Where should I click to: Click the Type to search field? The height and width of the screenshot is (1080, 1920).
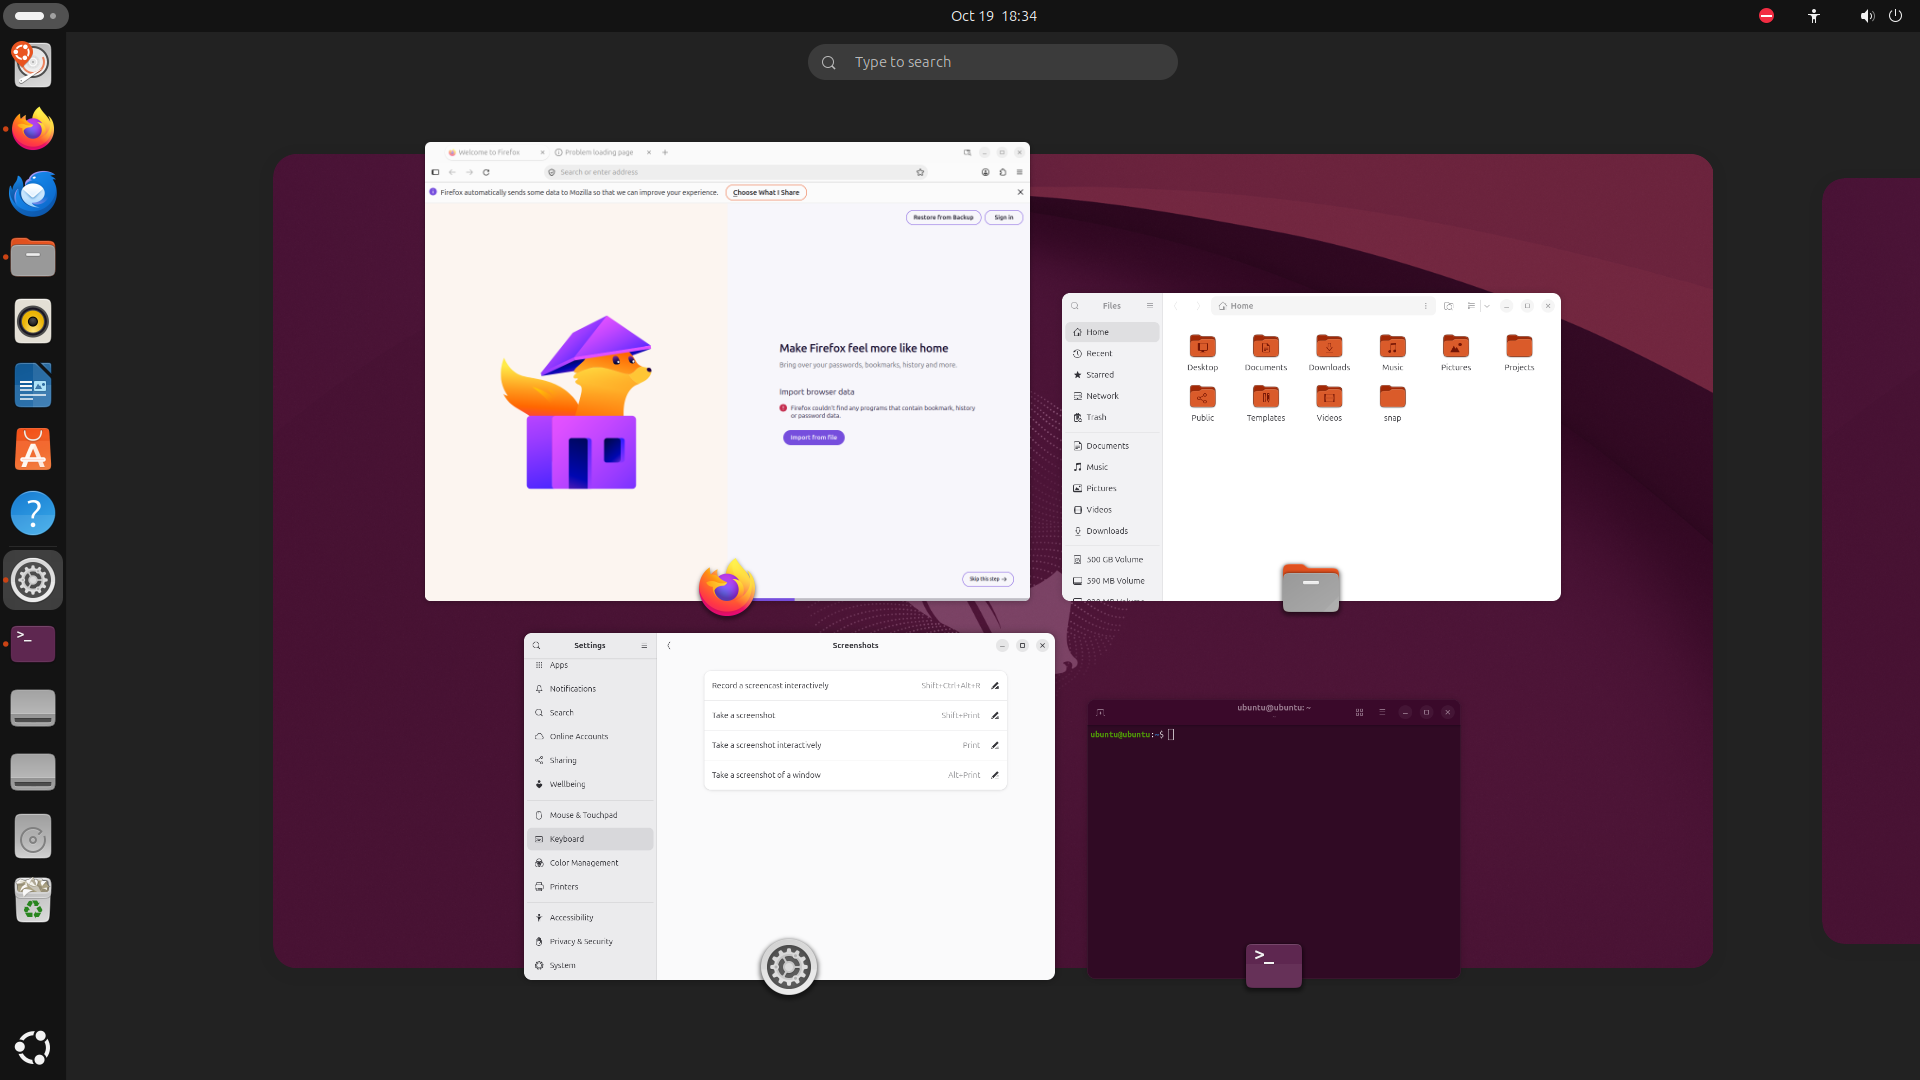(x=993, y=62)
